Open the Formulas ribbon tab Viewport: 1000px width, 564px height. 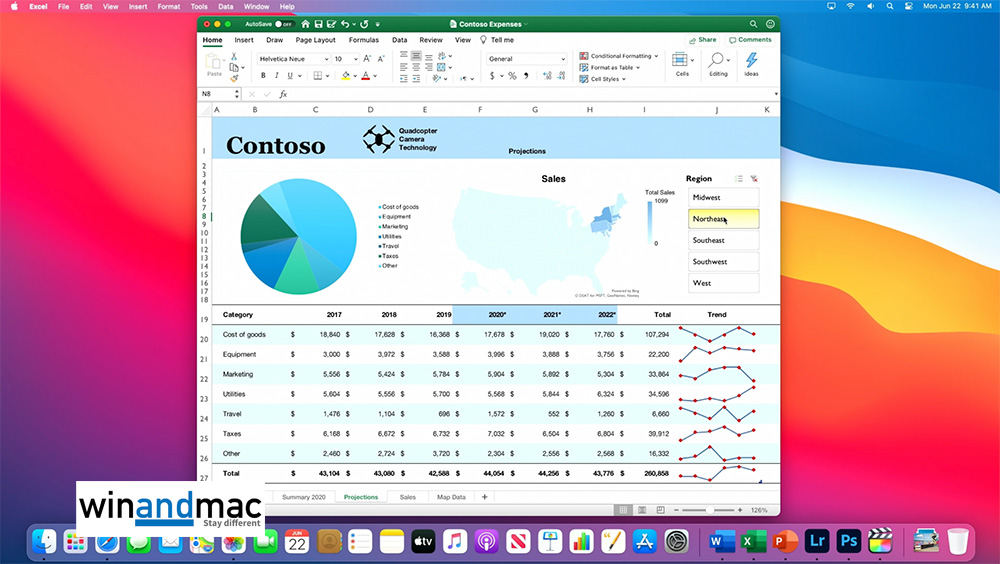(x=363, y=40)
